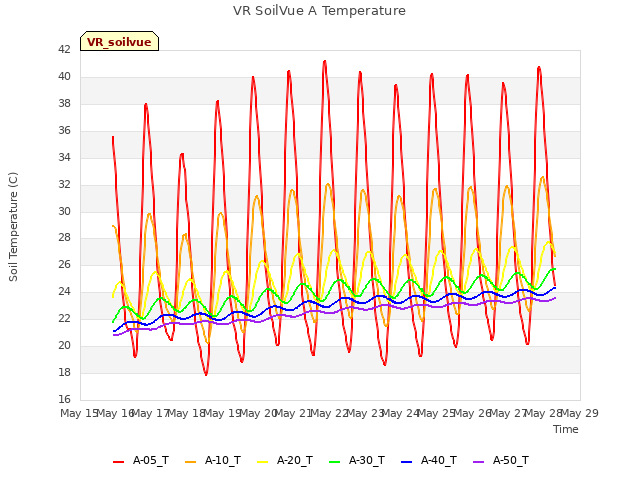Viewport: 640px width, 480px height.
Task: Click the 40 y-axis tick label
Action: (x=64, y=76)
